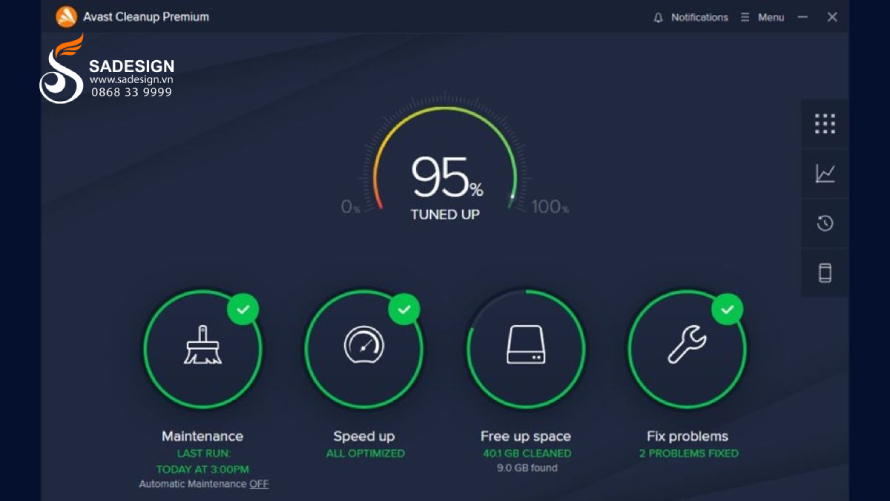Click LAST RUN: text under Maintenance
This screenshot has width=890, height=501.
(204, 453)
